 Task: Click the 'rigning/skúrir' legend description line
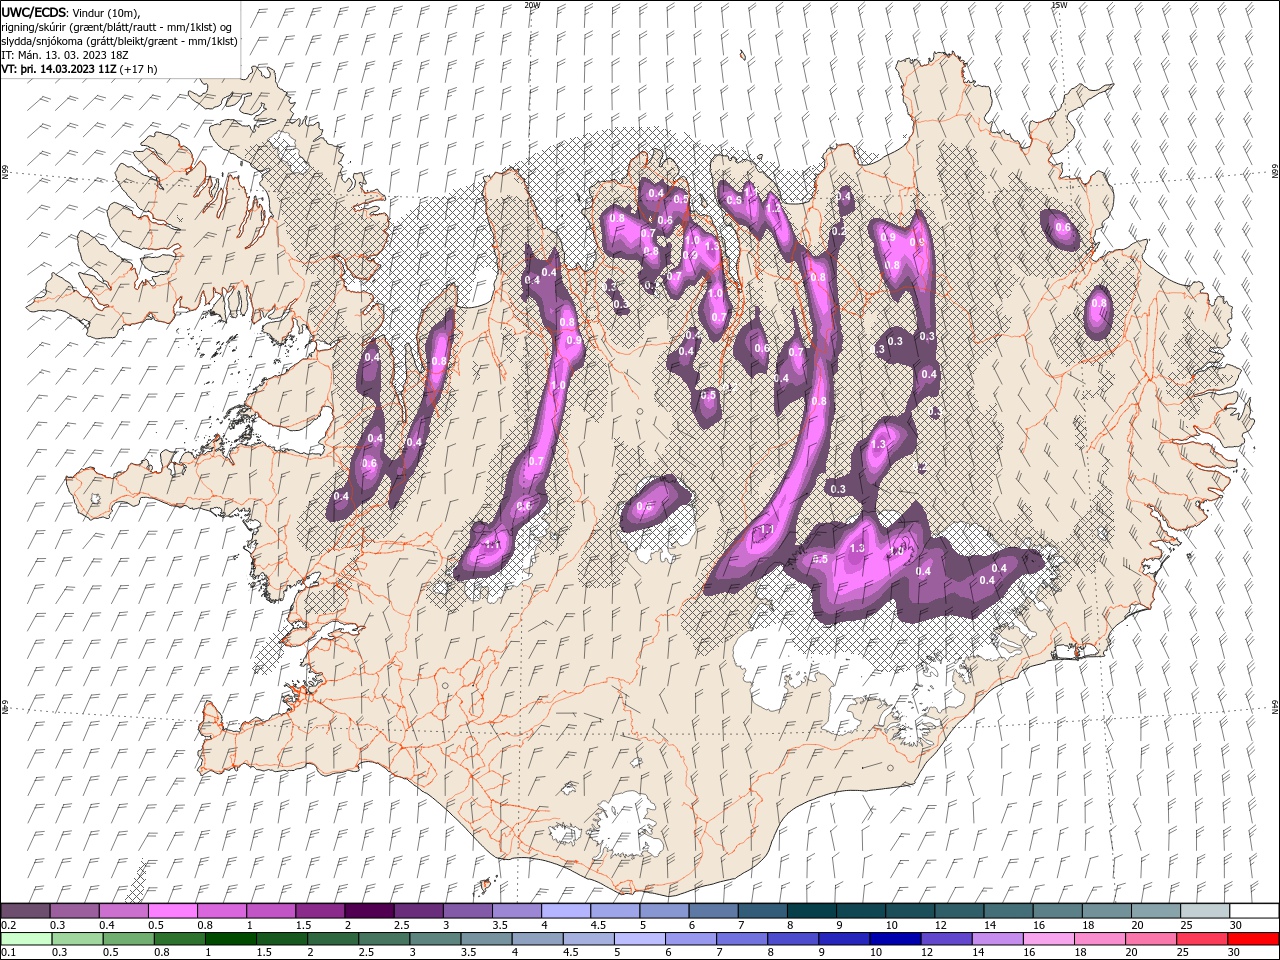118,26
